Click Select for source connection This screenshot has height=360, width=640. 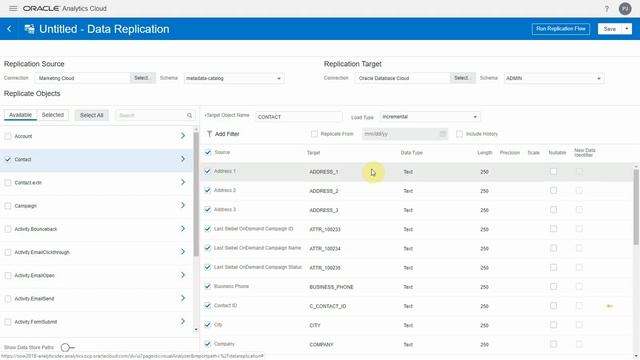pos(142,78)
